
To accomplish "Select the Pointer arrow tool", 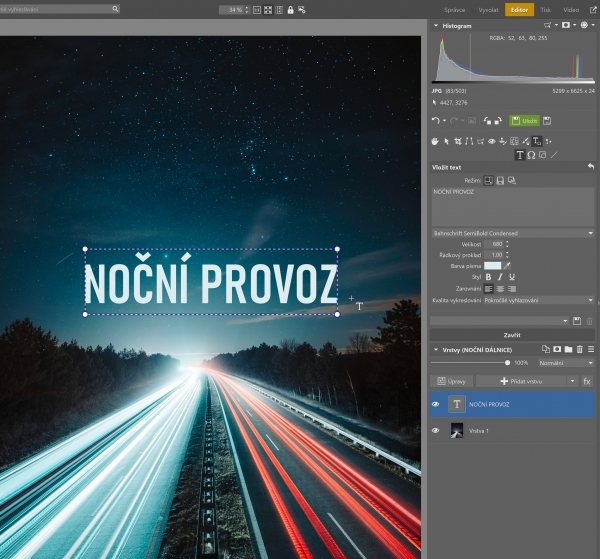I will point(446,142).
